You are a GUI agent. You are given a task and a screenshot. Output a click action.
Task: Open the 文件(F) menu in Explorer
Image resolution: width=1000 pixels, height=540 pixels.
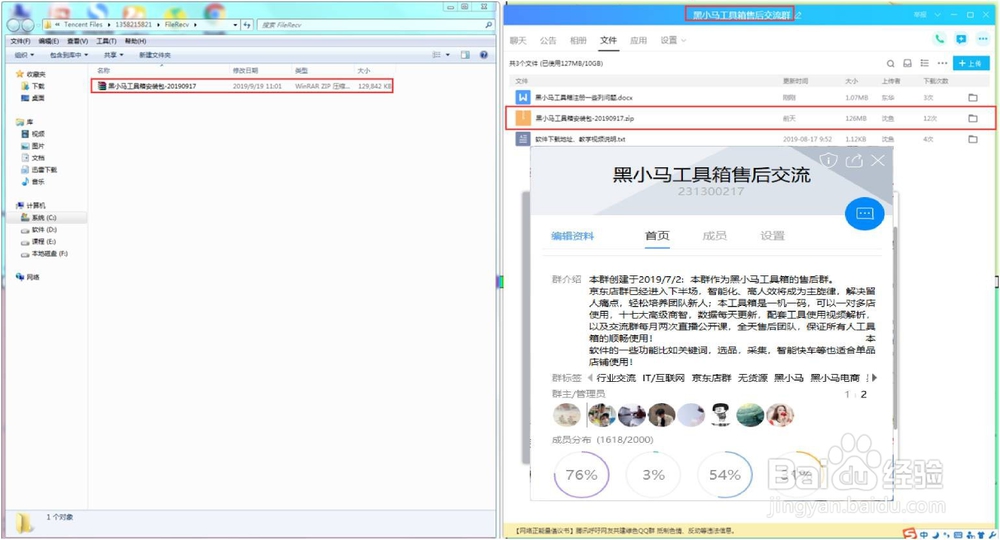click(20, 41)
